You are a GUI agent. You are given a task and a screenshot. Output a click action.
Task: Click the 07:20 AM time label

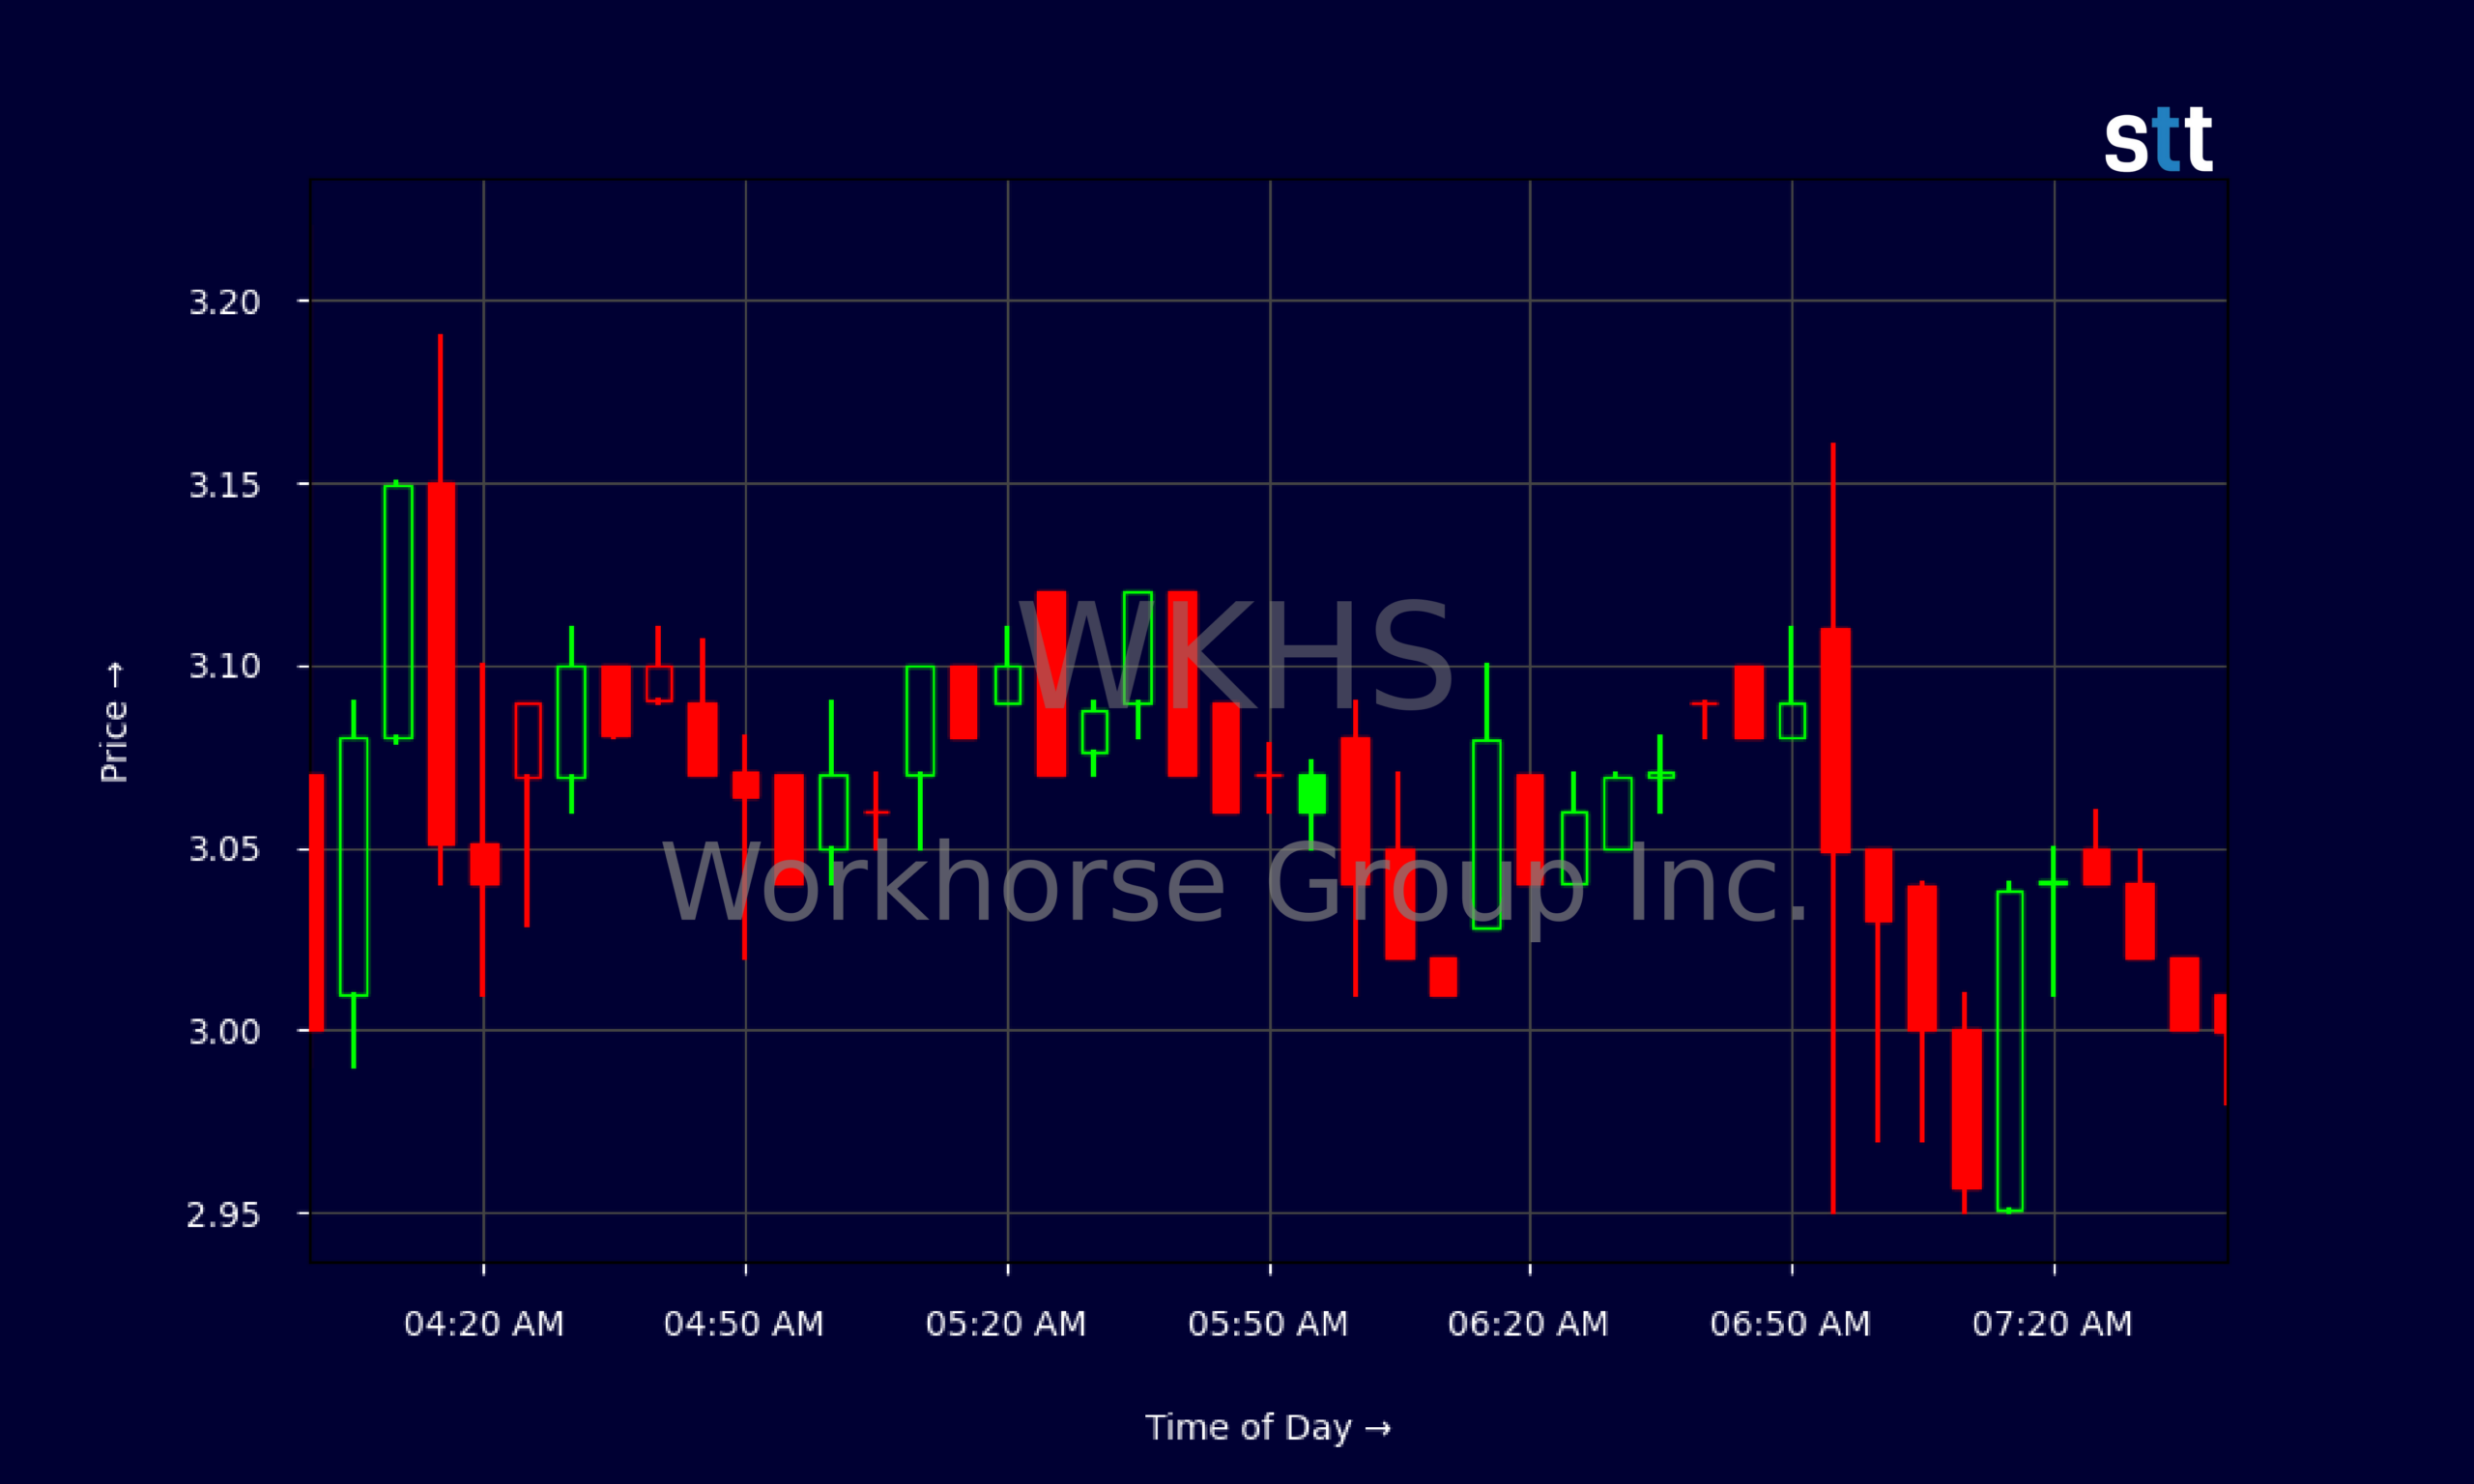pyautogui.click(x=2052, y=1324)
